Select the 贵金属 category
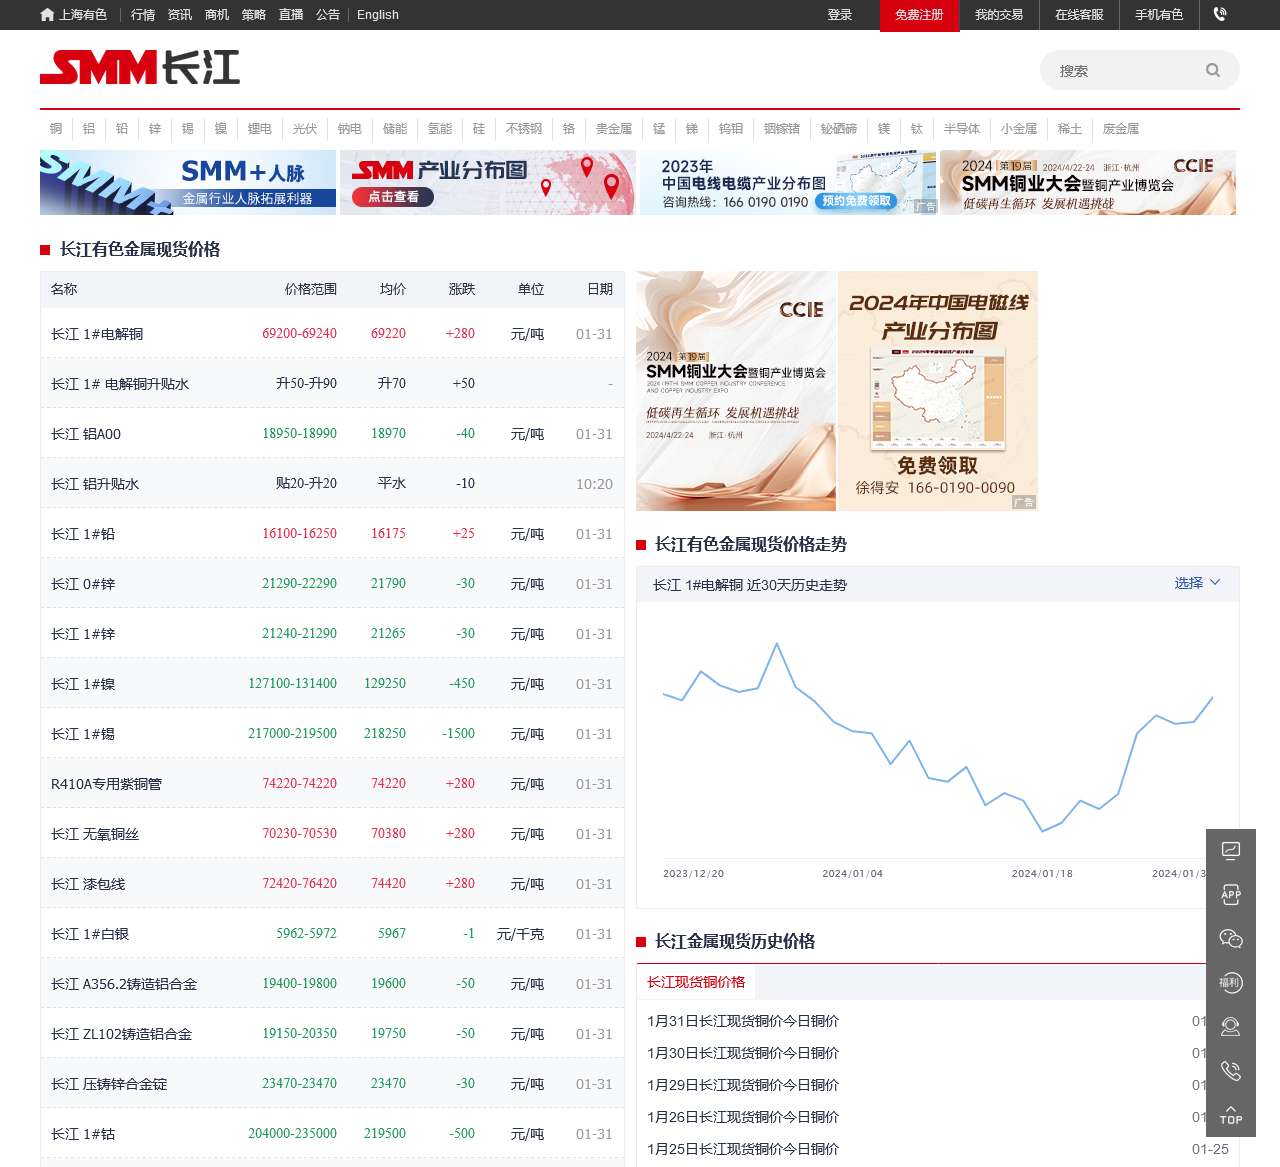 click(614, 129)
